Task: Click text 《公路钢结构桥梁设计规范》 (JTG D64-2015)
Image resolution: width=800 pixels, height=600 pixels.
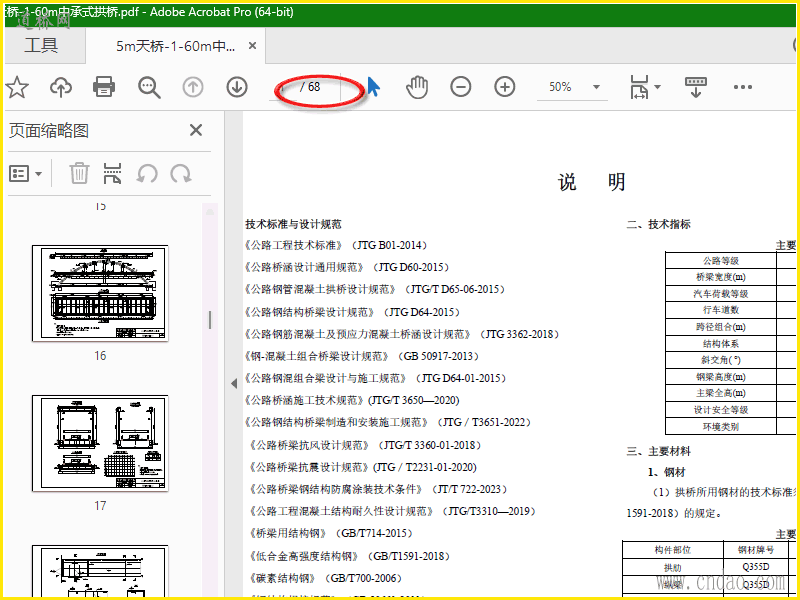Action: [x=353, y=312]
